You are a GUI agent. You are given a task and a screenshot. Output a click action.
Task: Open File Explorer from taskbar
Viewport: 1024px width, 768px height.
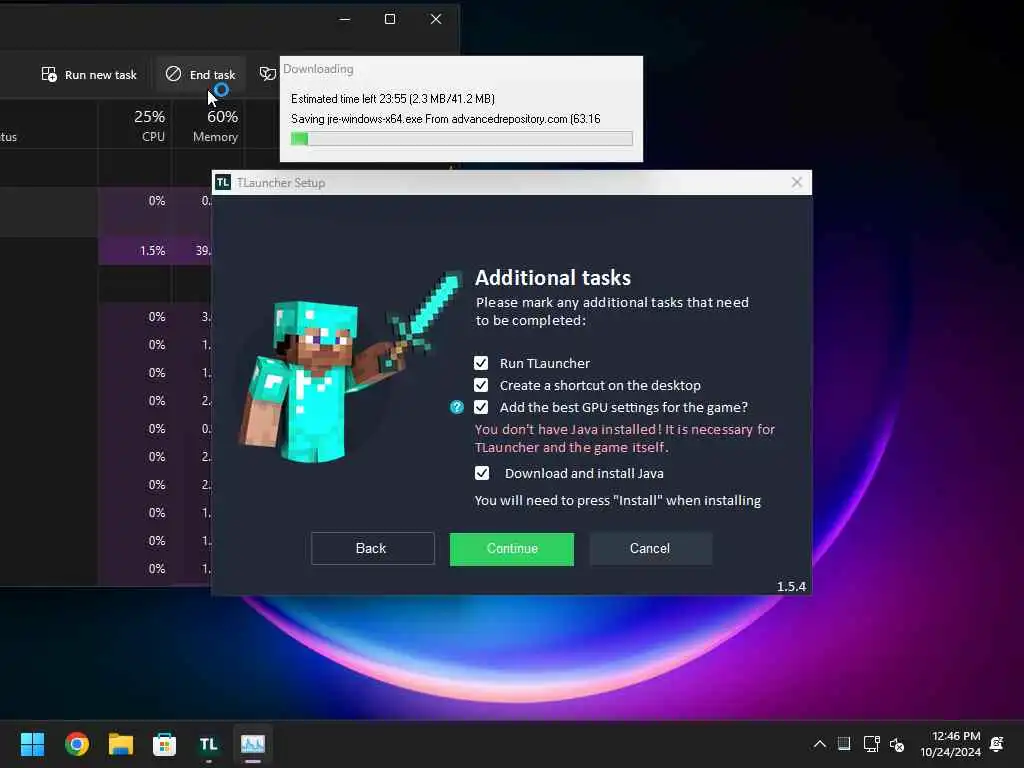coord(121,744)
